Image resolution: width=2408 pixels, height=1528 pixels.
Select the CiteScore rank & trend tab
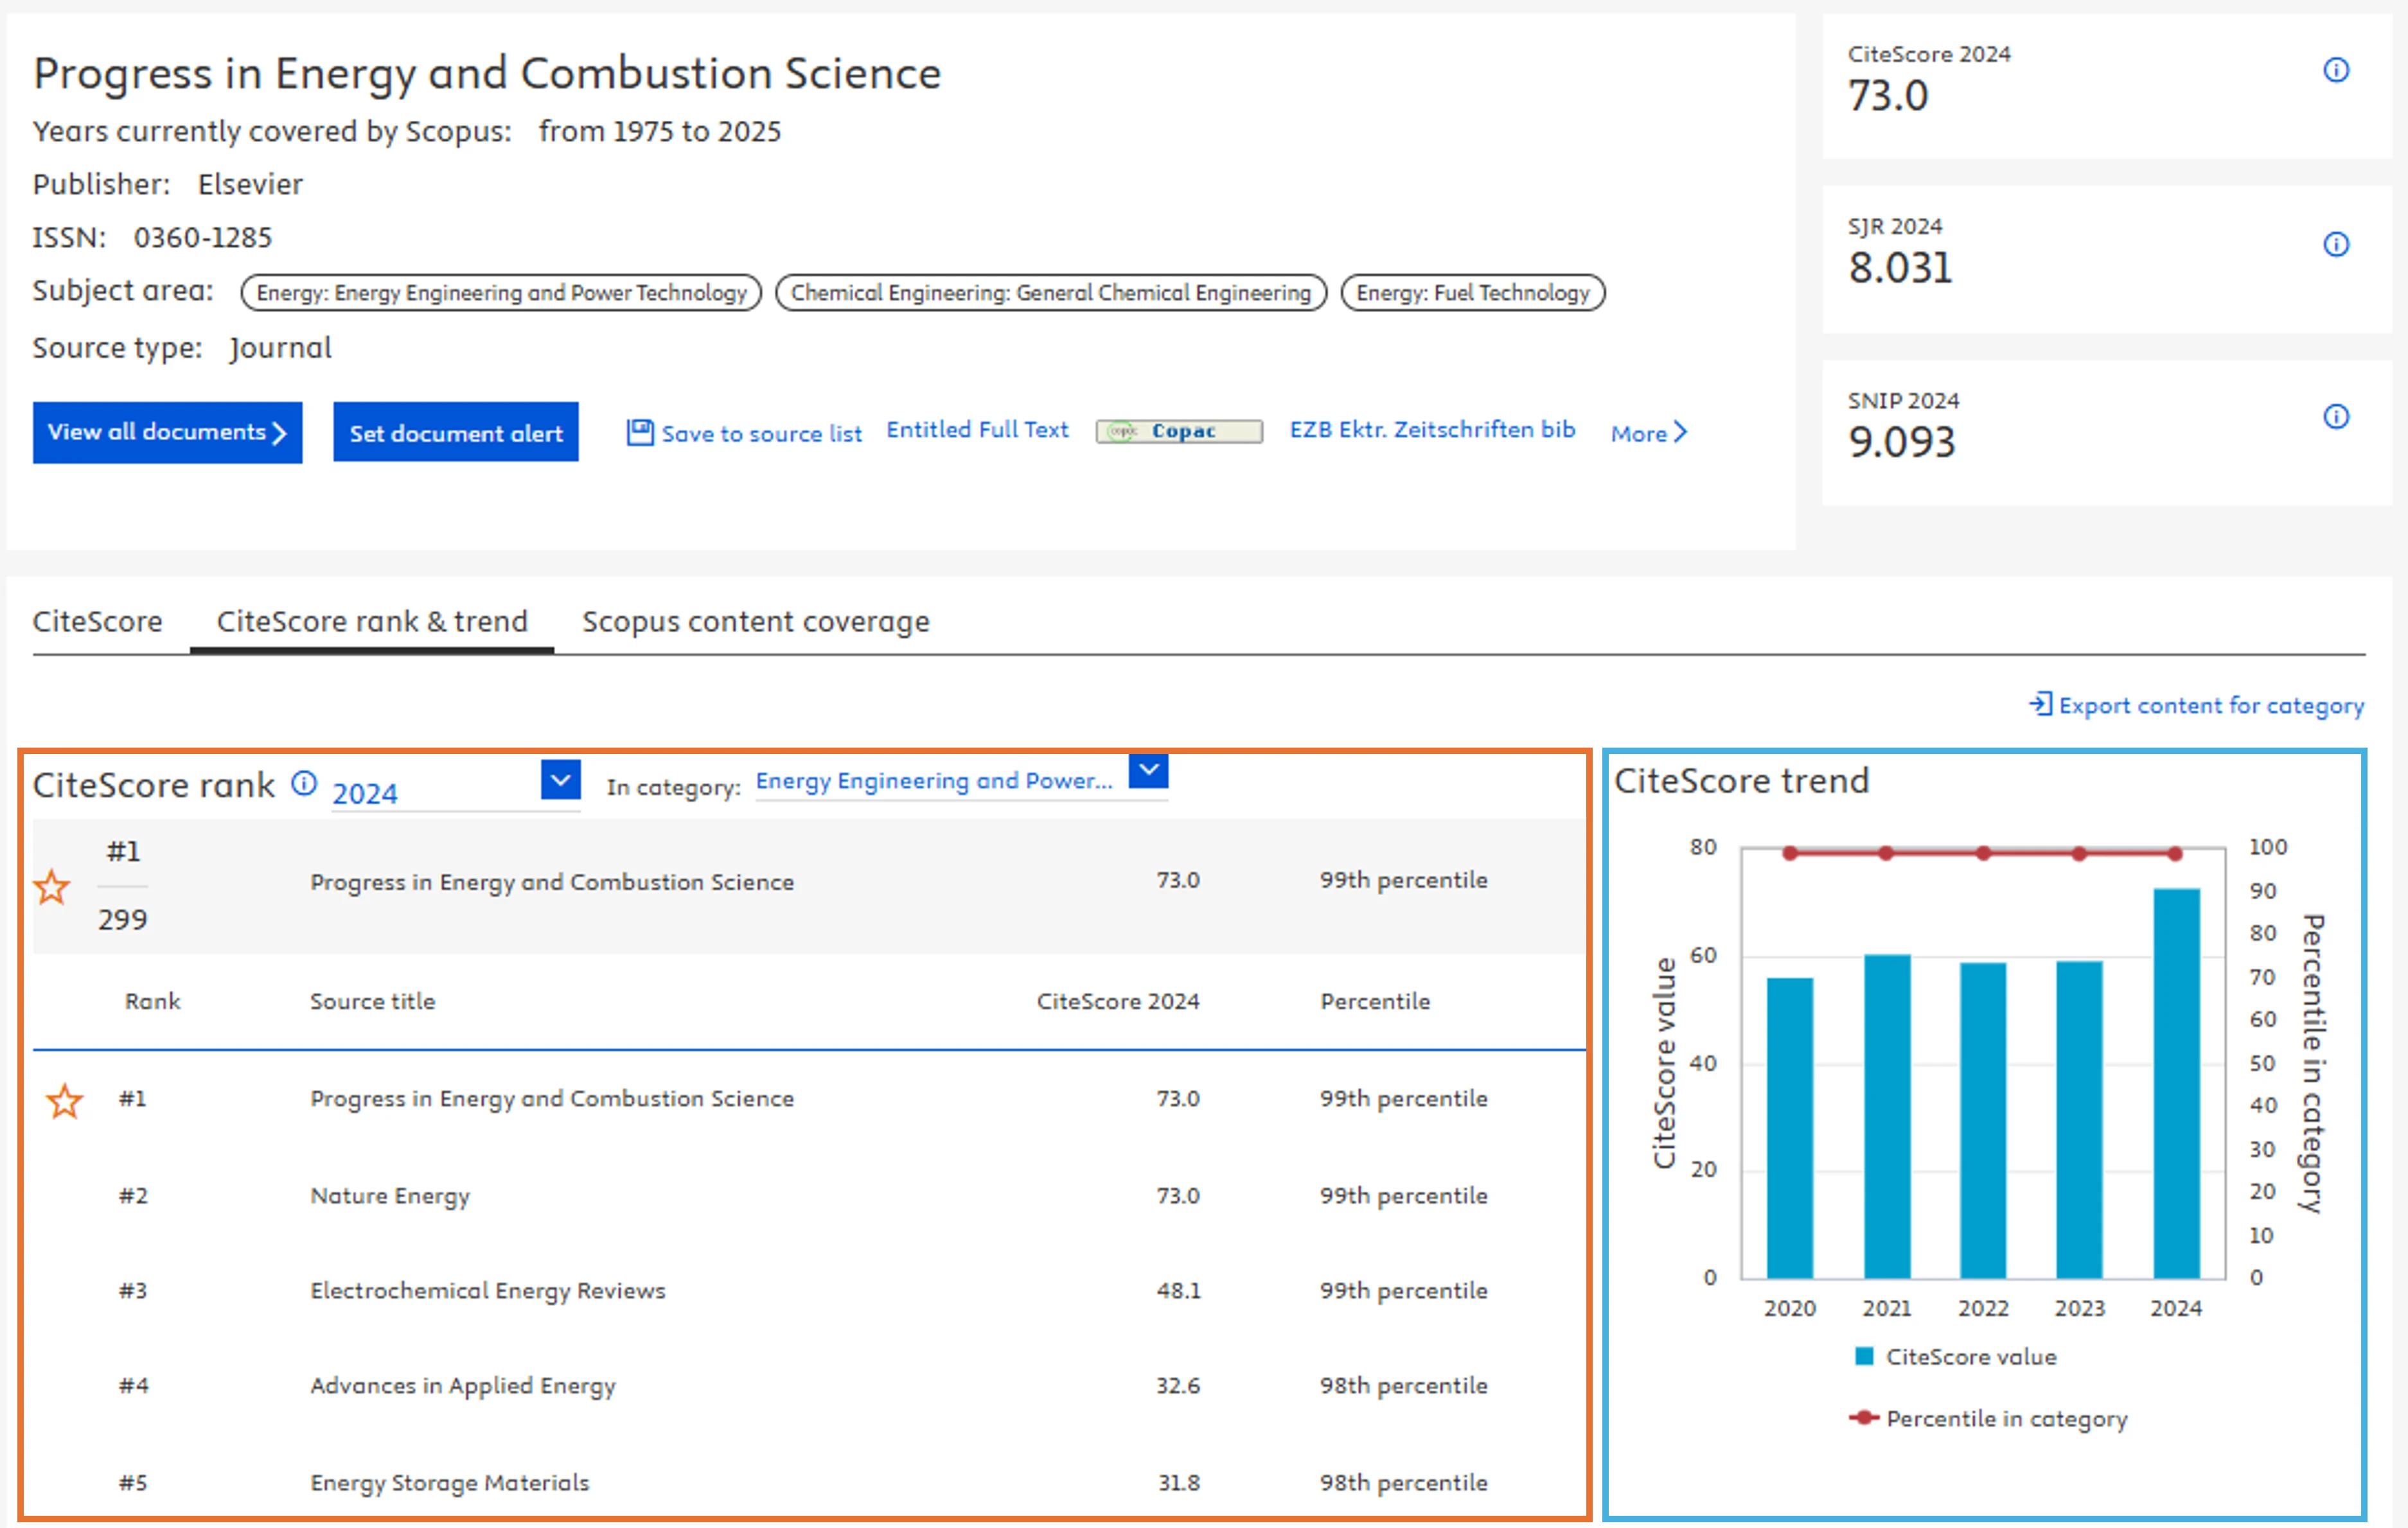click(372, 621)
